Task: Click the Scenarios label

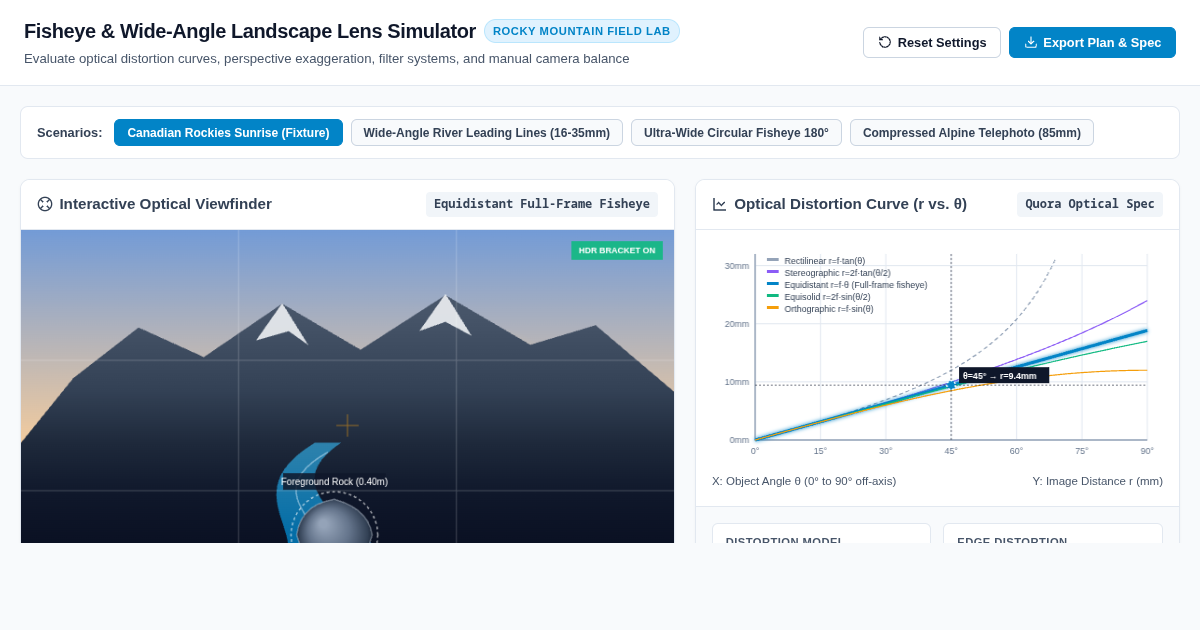Action: tap(70, 133)
